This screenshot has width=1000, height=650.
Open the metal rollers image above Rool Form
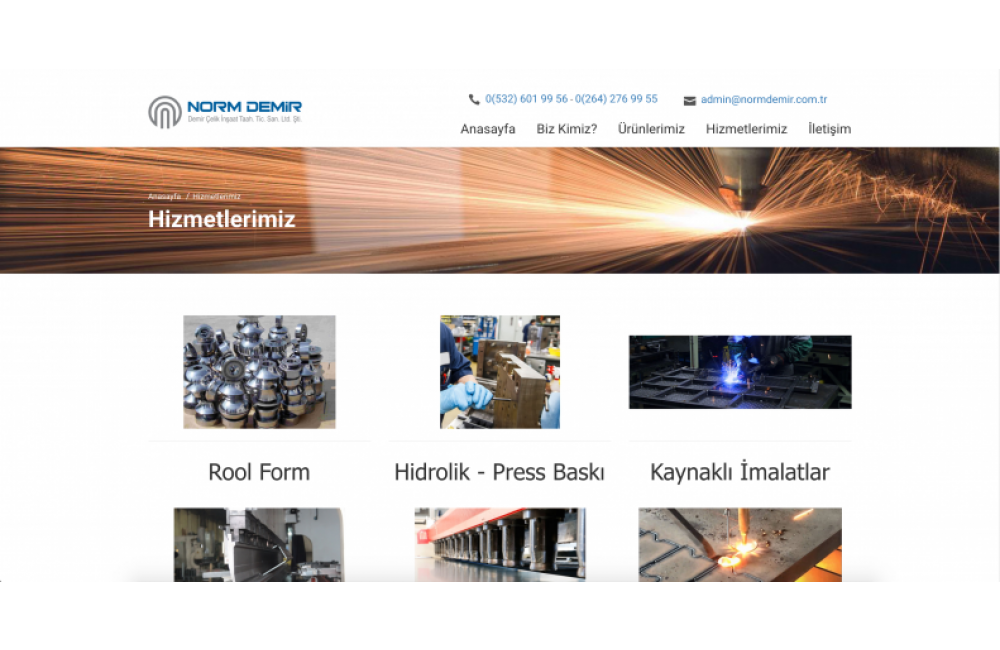[259, 372]
